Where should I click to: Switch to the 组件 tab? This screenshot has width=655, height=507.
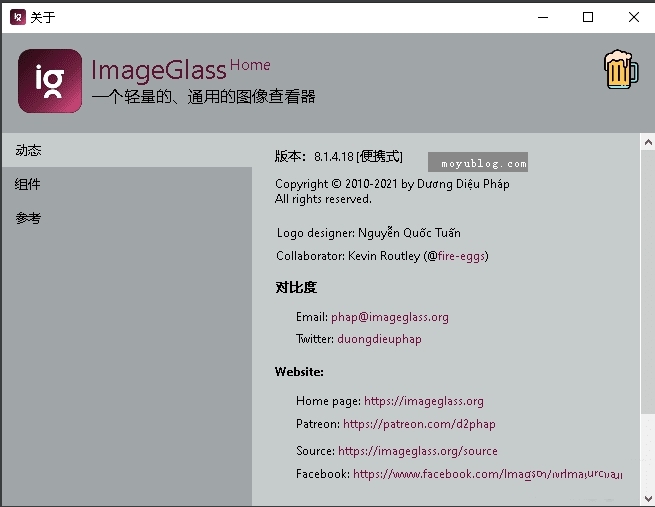[127, 184]
